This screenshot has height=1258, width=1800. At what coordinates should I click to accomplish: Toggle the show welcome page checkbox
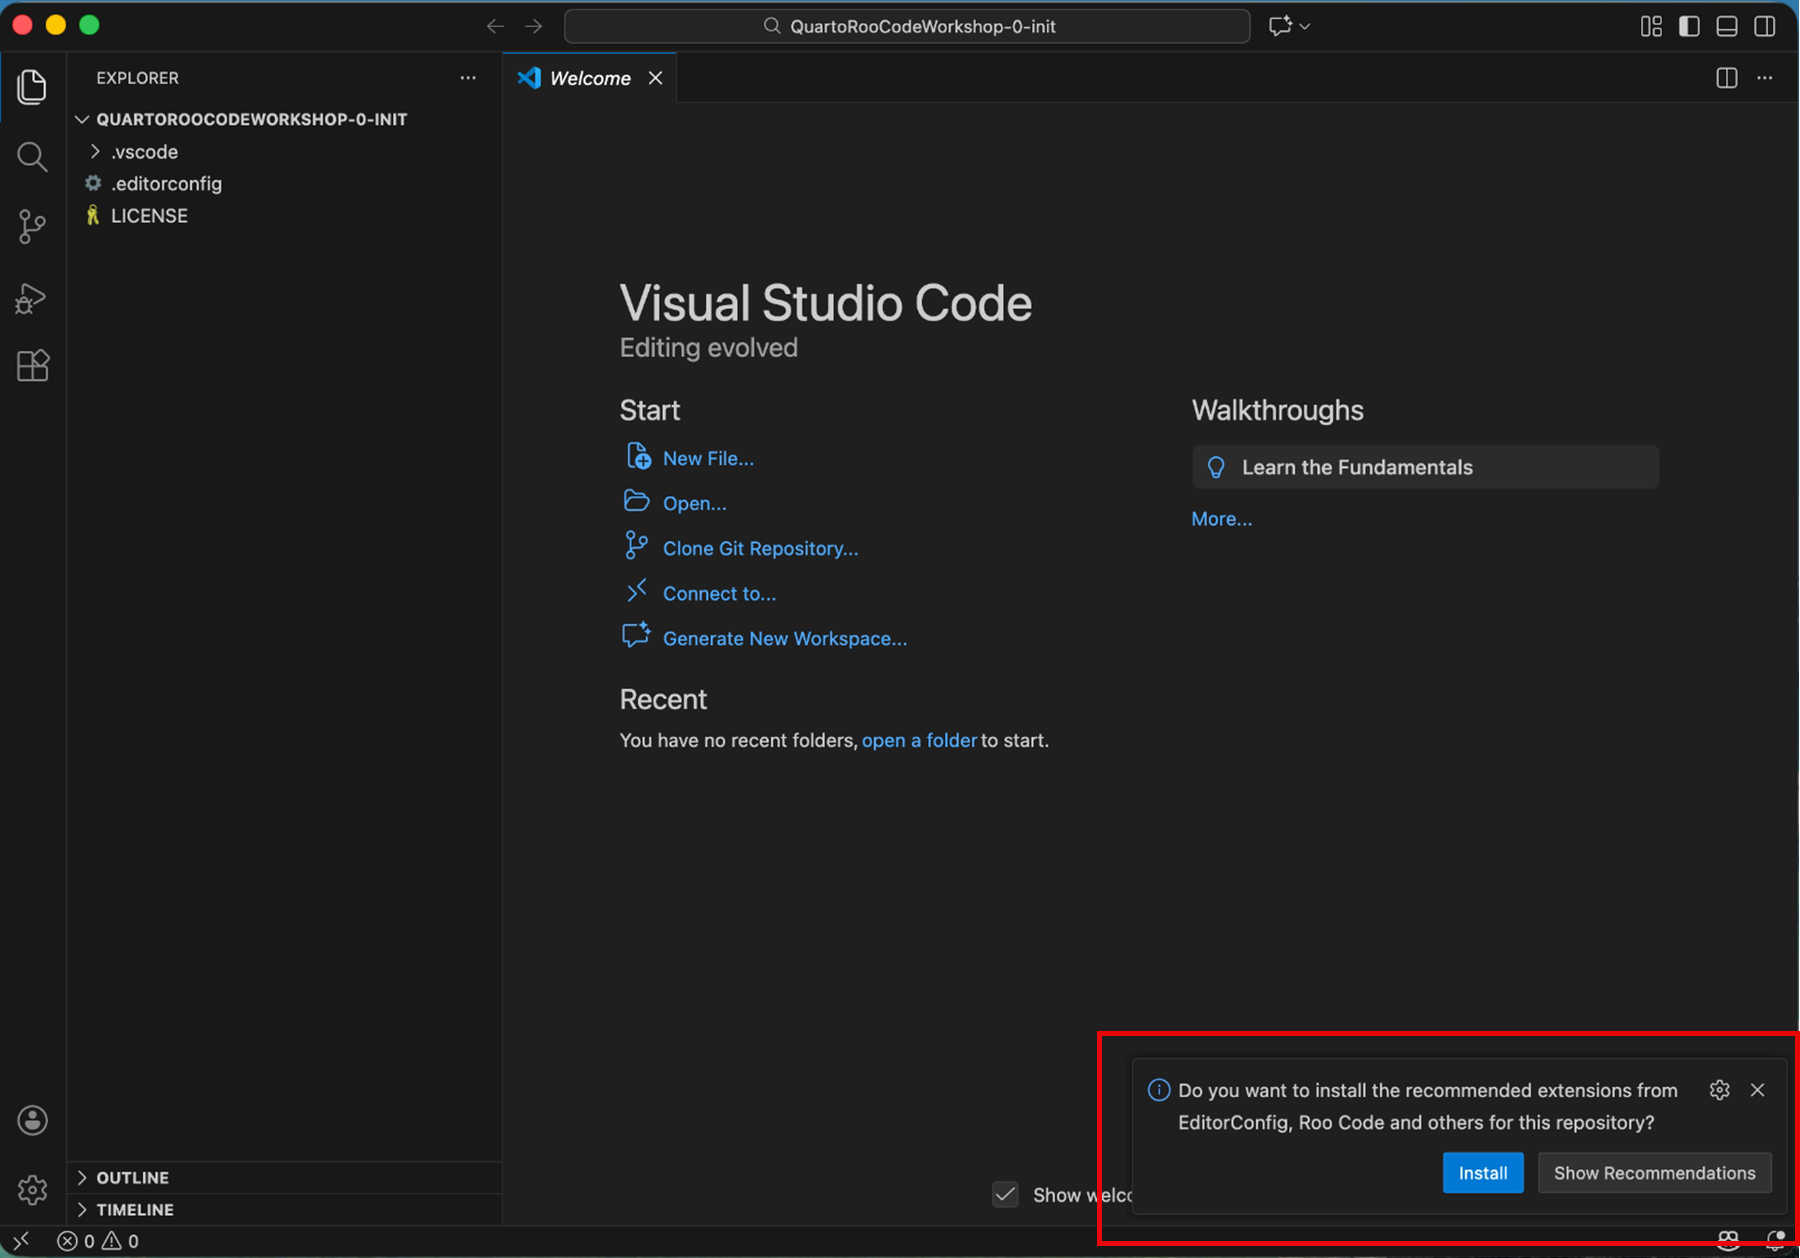[x=1005, y=1194]
